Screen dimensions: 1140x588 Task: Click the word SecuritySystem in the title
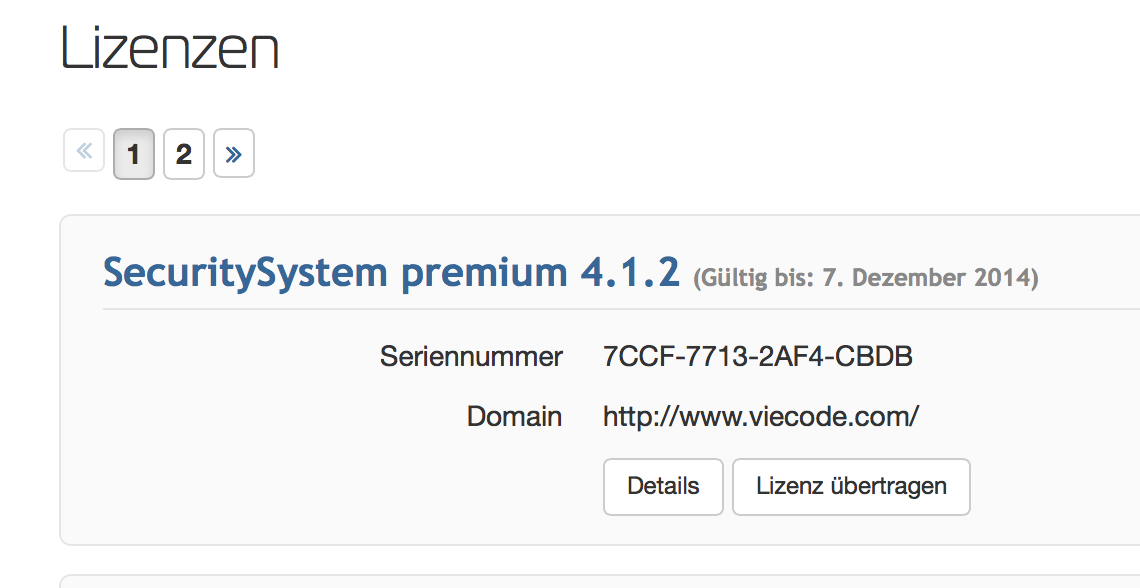pos(245,272)
